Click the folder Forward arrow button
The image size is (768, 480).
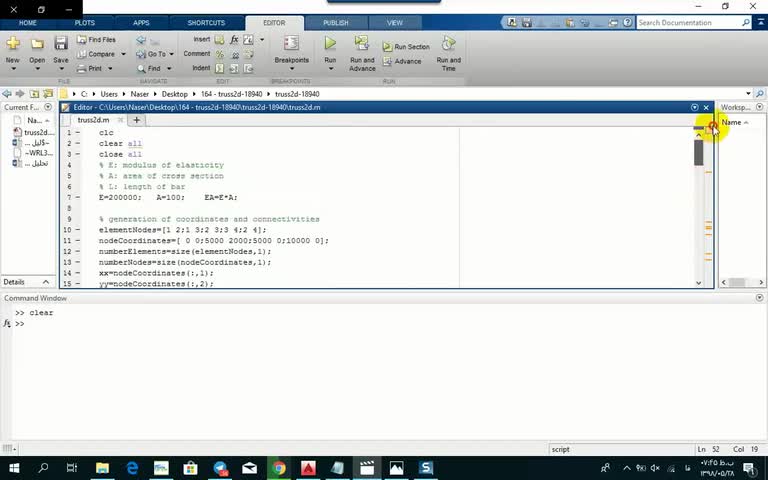click(20, 94)
